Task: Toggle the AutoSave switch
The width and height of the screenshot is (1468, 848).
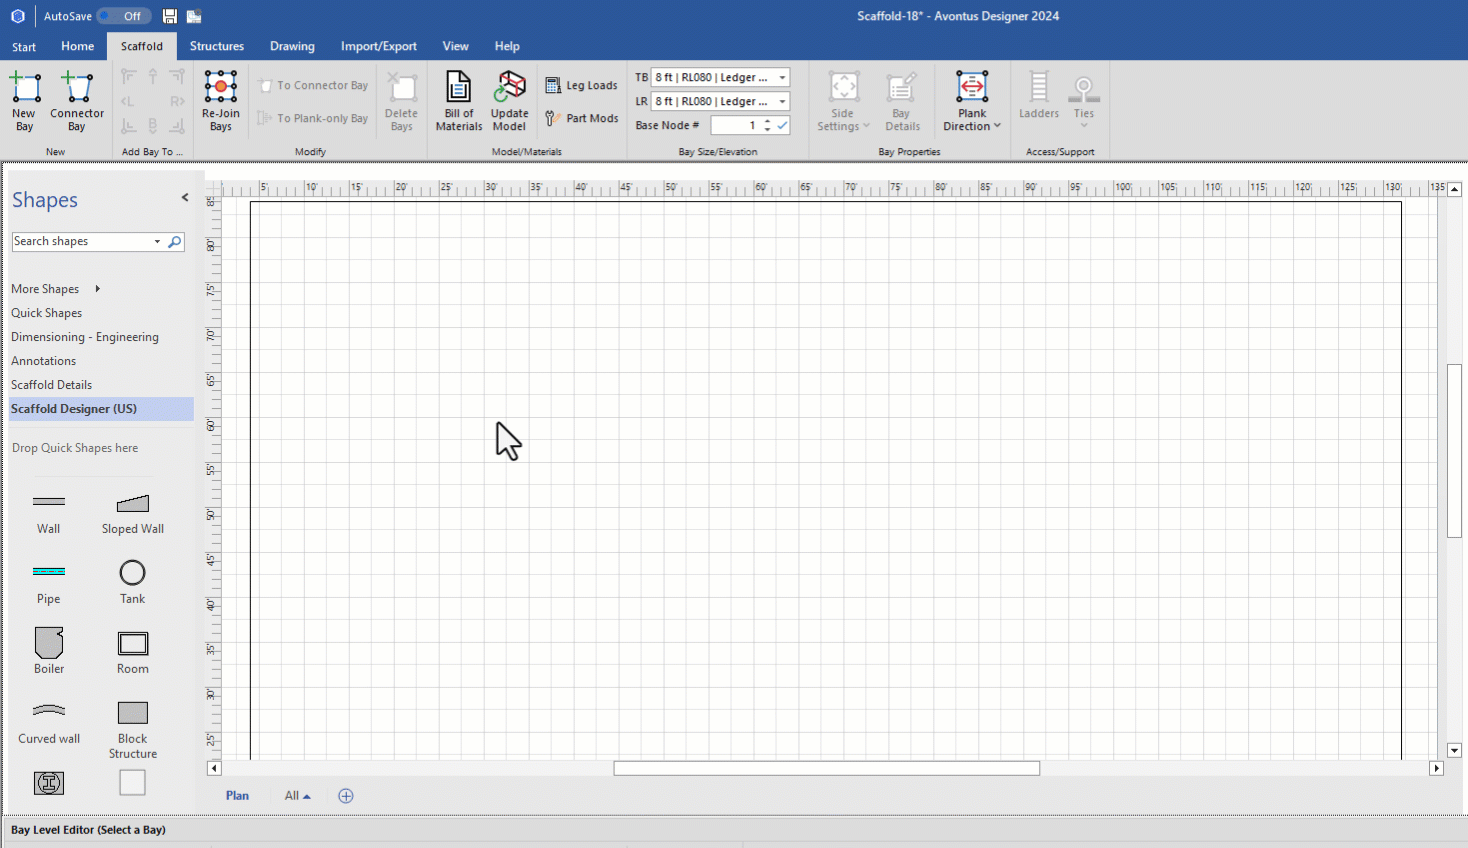Action: (124, 16)
